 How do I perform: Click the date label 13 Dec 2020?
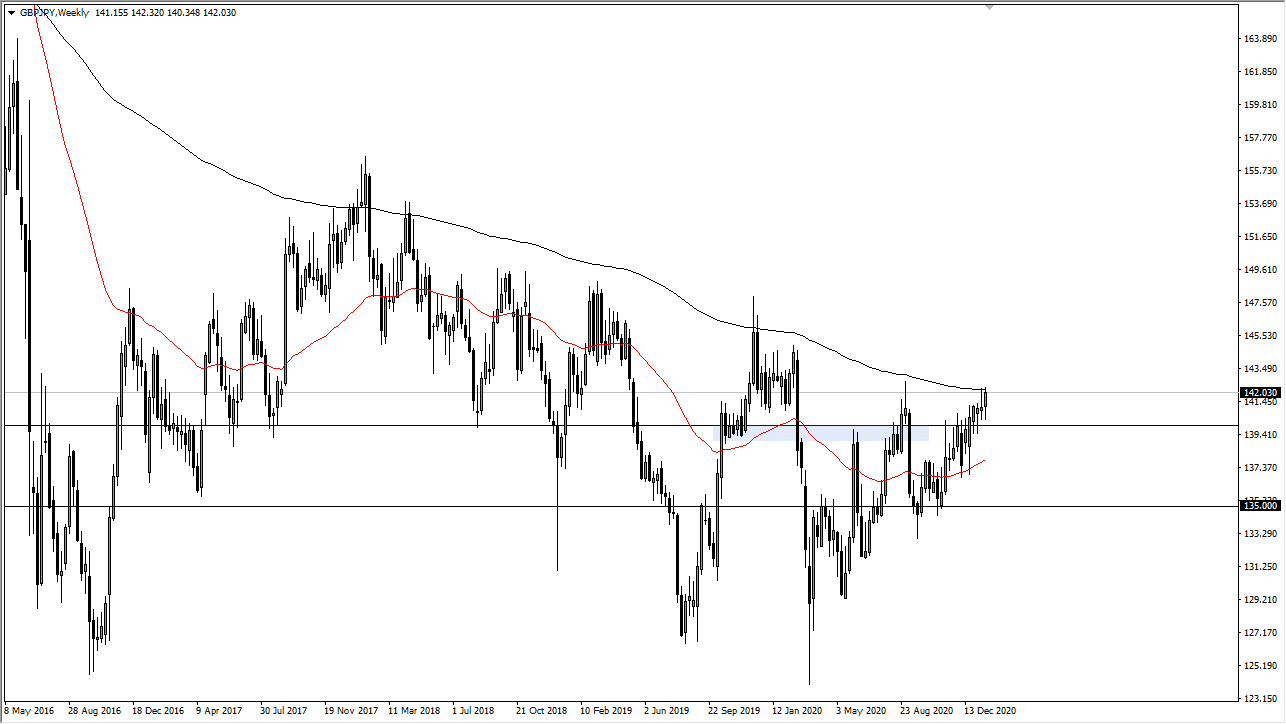(x=988, y=710)
